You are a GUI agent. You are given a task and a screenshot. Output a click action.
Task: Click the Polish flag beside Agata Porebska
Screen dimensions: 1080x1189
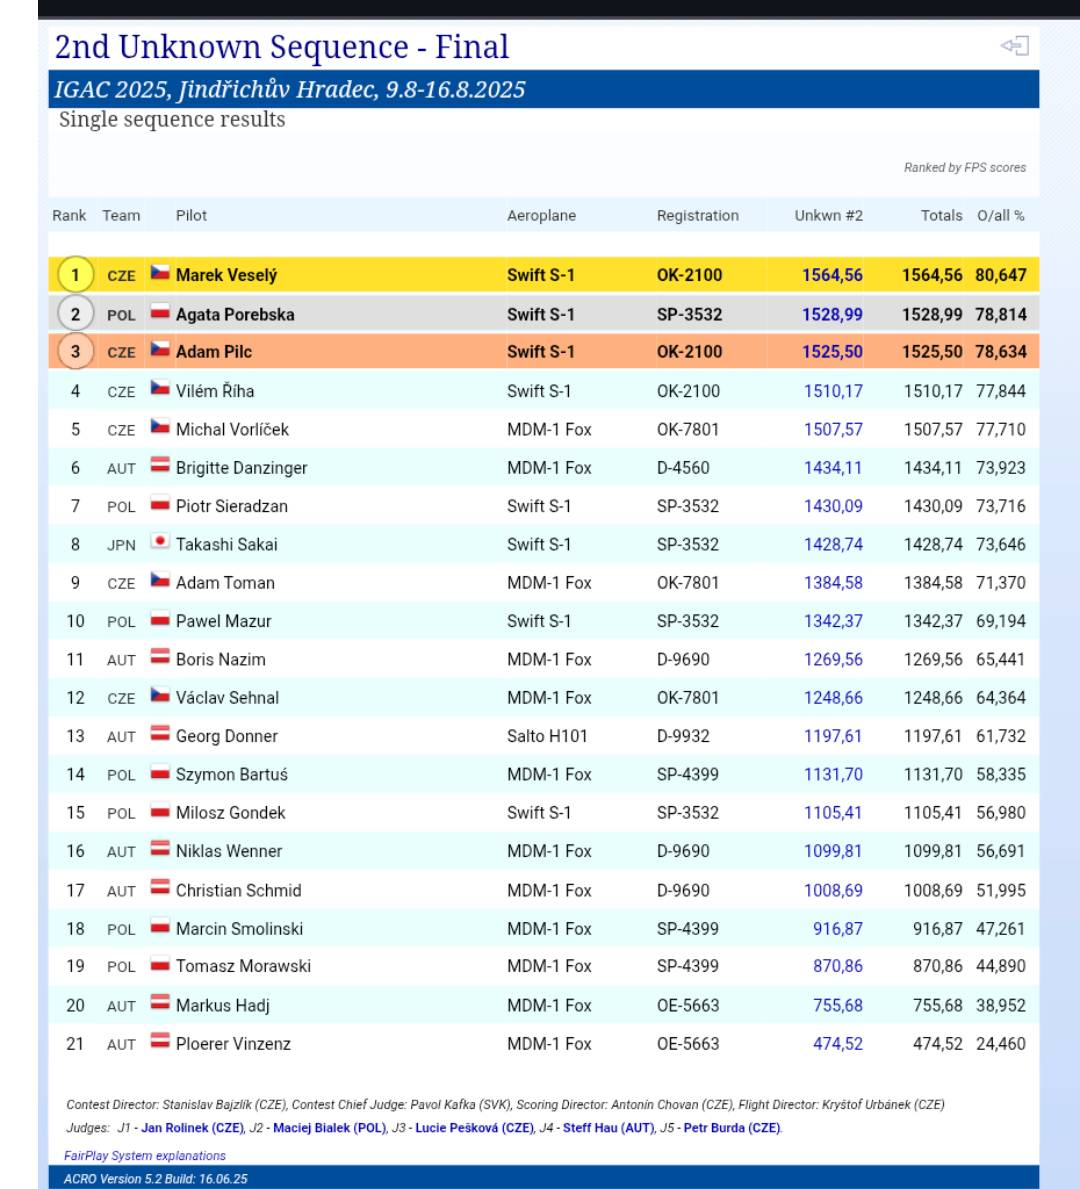point(160,313)
